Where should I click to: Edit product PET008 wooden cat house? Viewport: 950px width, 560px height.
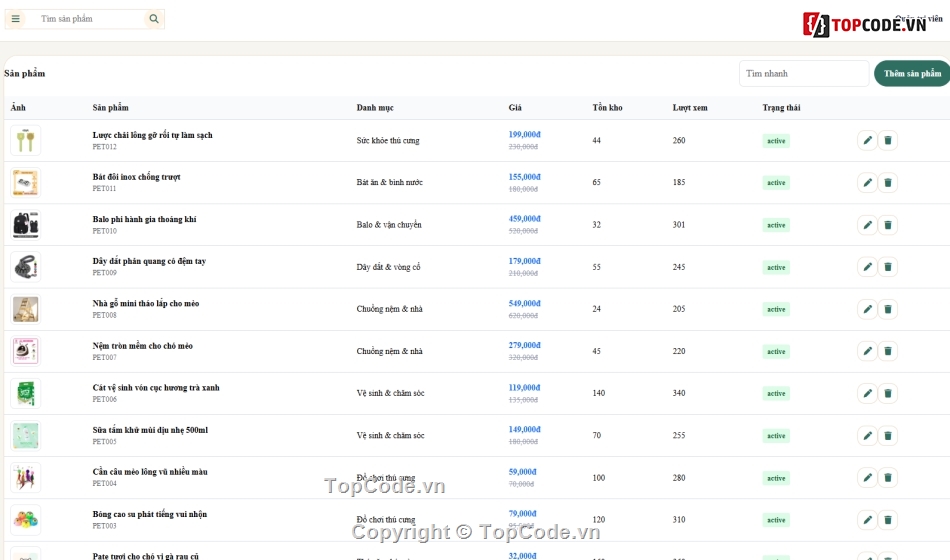(x=868, y=309)
